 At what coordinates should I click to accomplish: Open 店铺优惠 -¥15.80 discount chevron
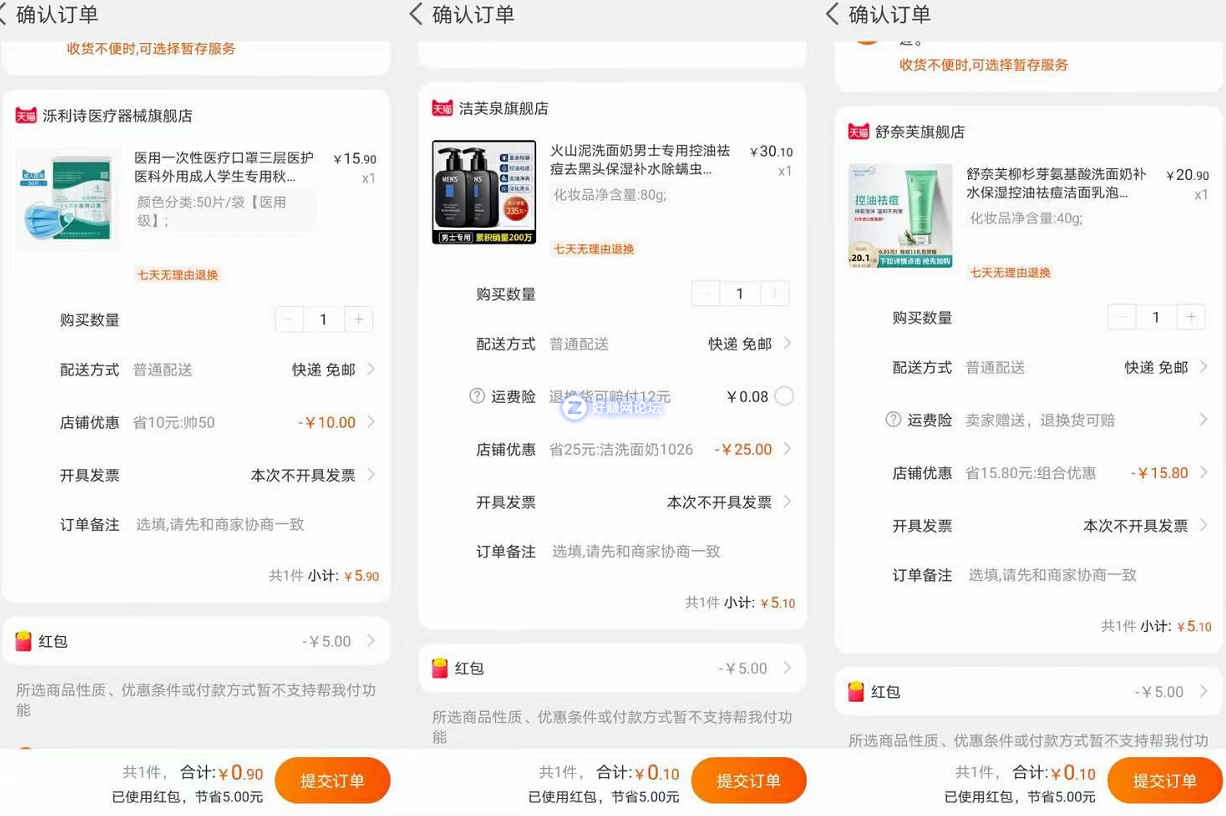point(1203,472)
